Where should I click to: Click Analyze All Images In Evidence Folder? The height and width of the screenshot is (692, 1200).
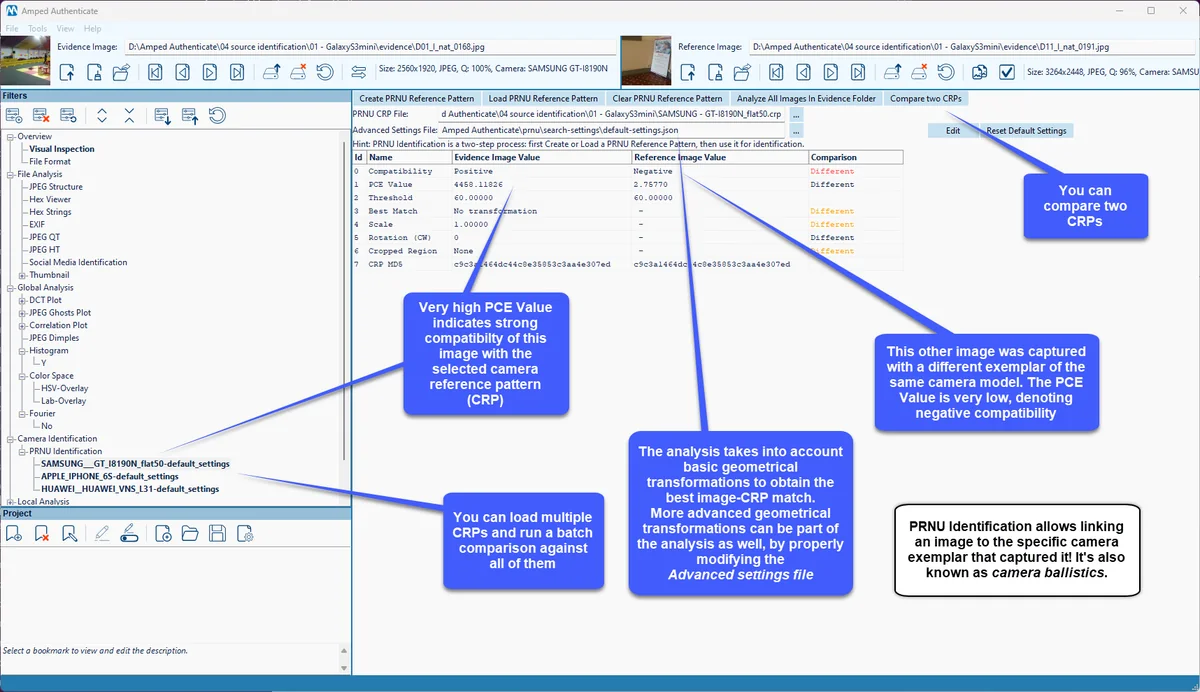(806, 99)
